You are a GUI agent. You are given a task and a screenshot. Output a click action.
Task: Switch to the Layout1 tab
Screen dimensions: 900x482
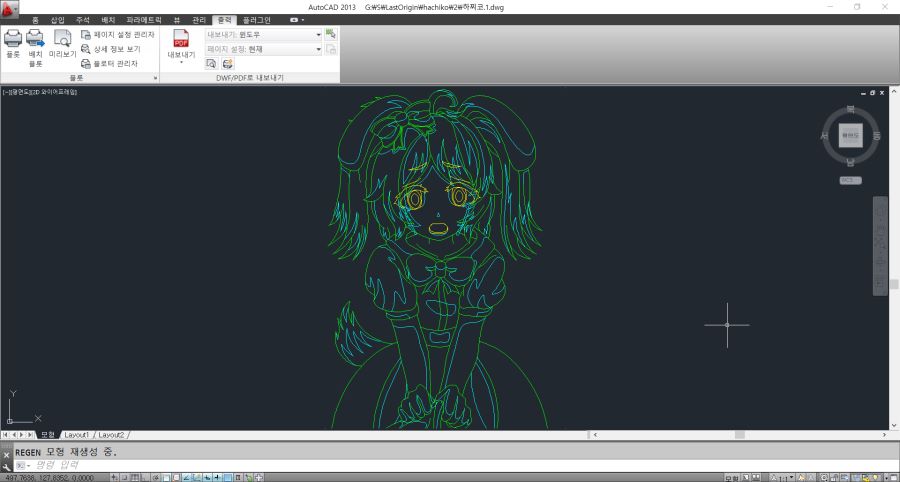click(77, 435)
